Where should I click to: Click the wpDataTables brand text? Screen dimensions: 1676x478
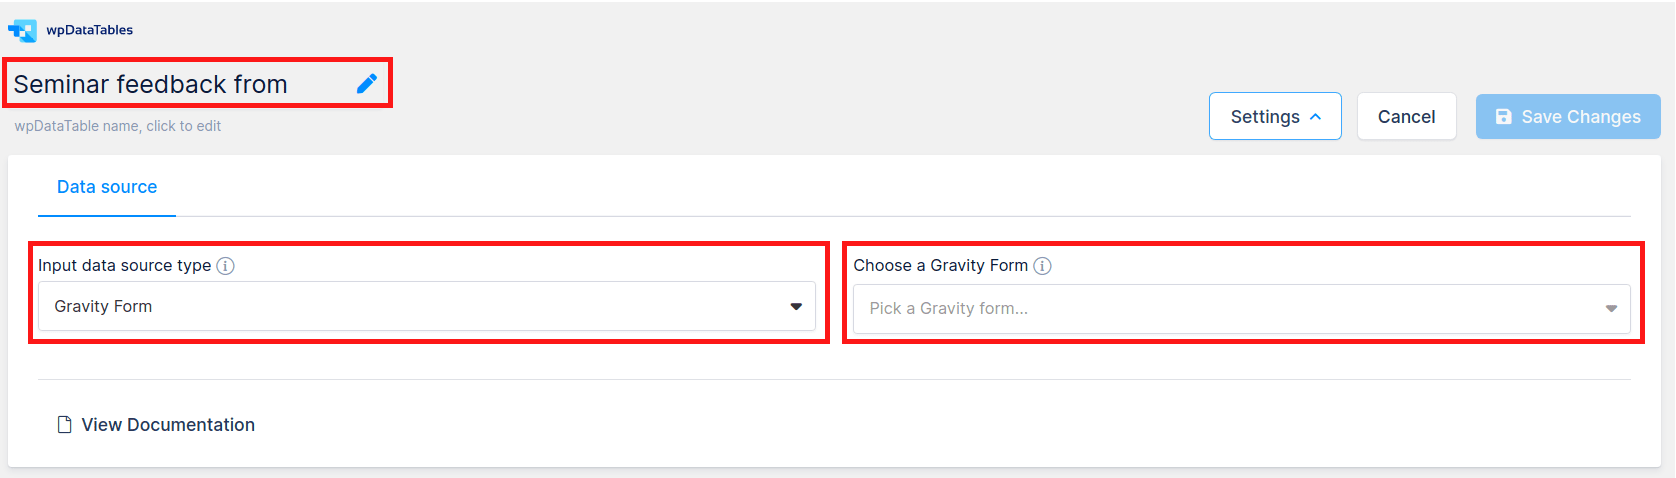[x=90, y=30]
